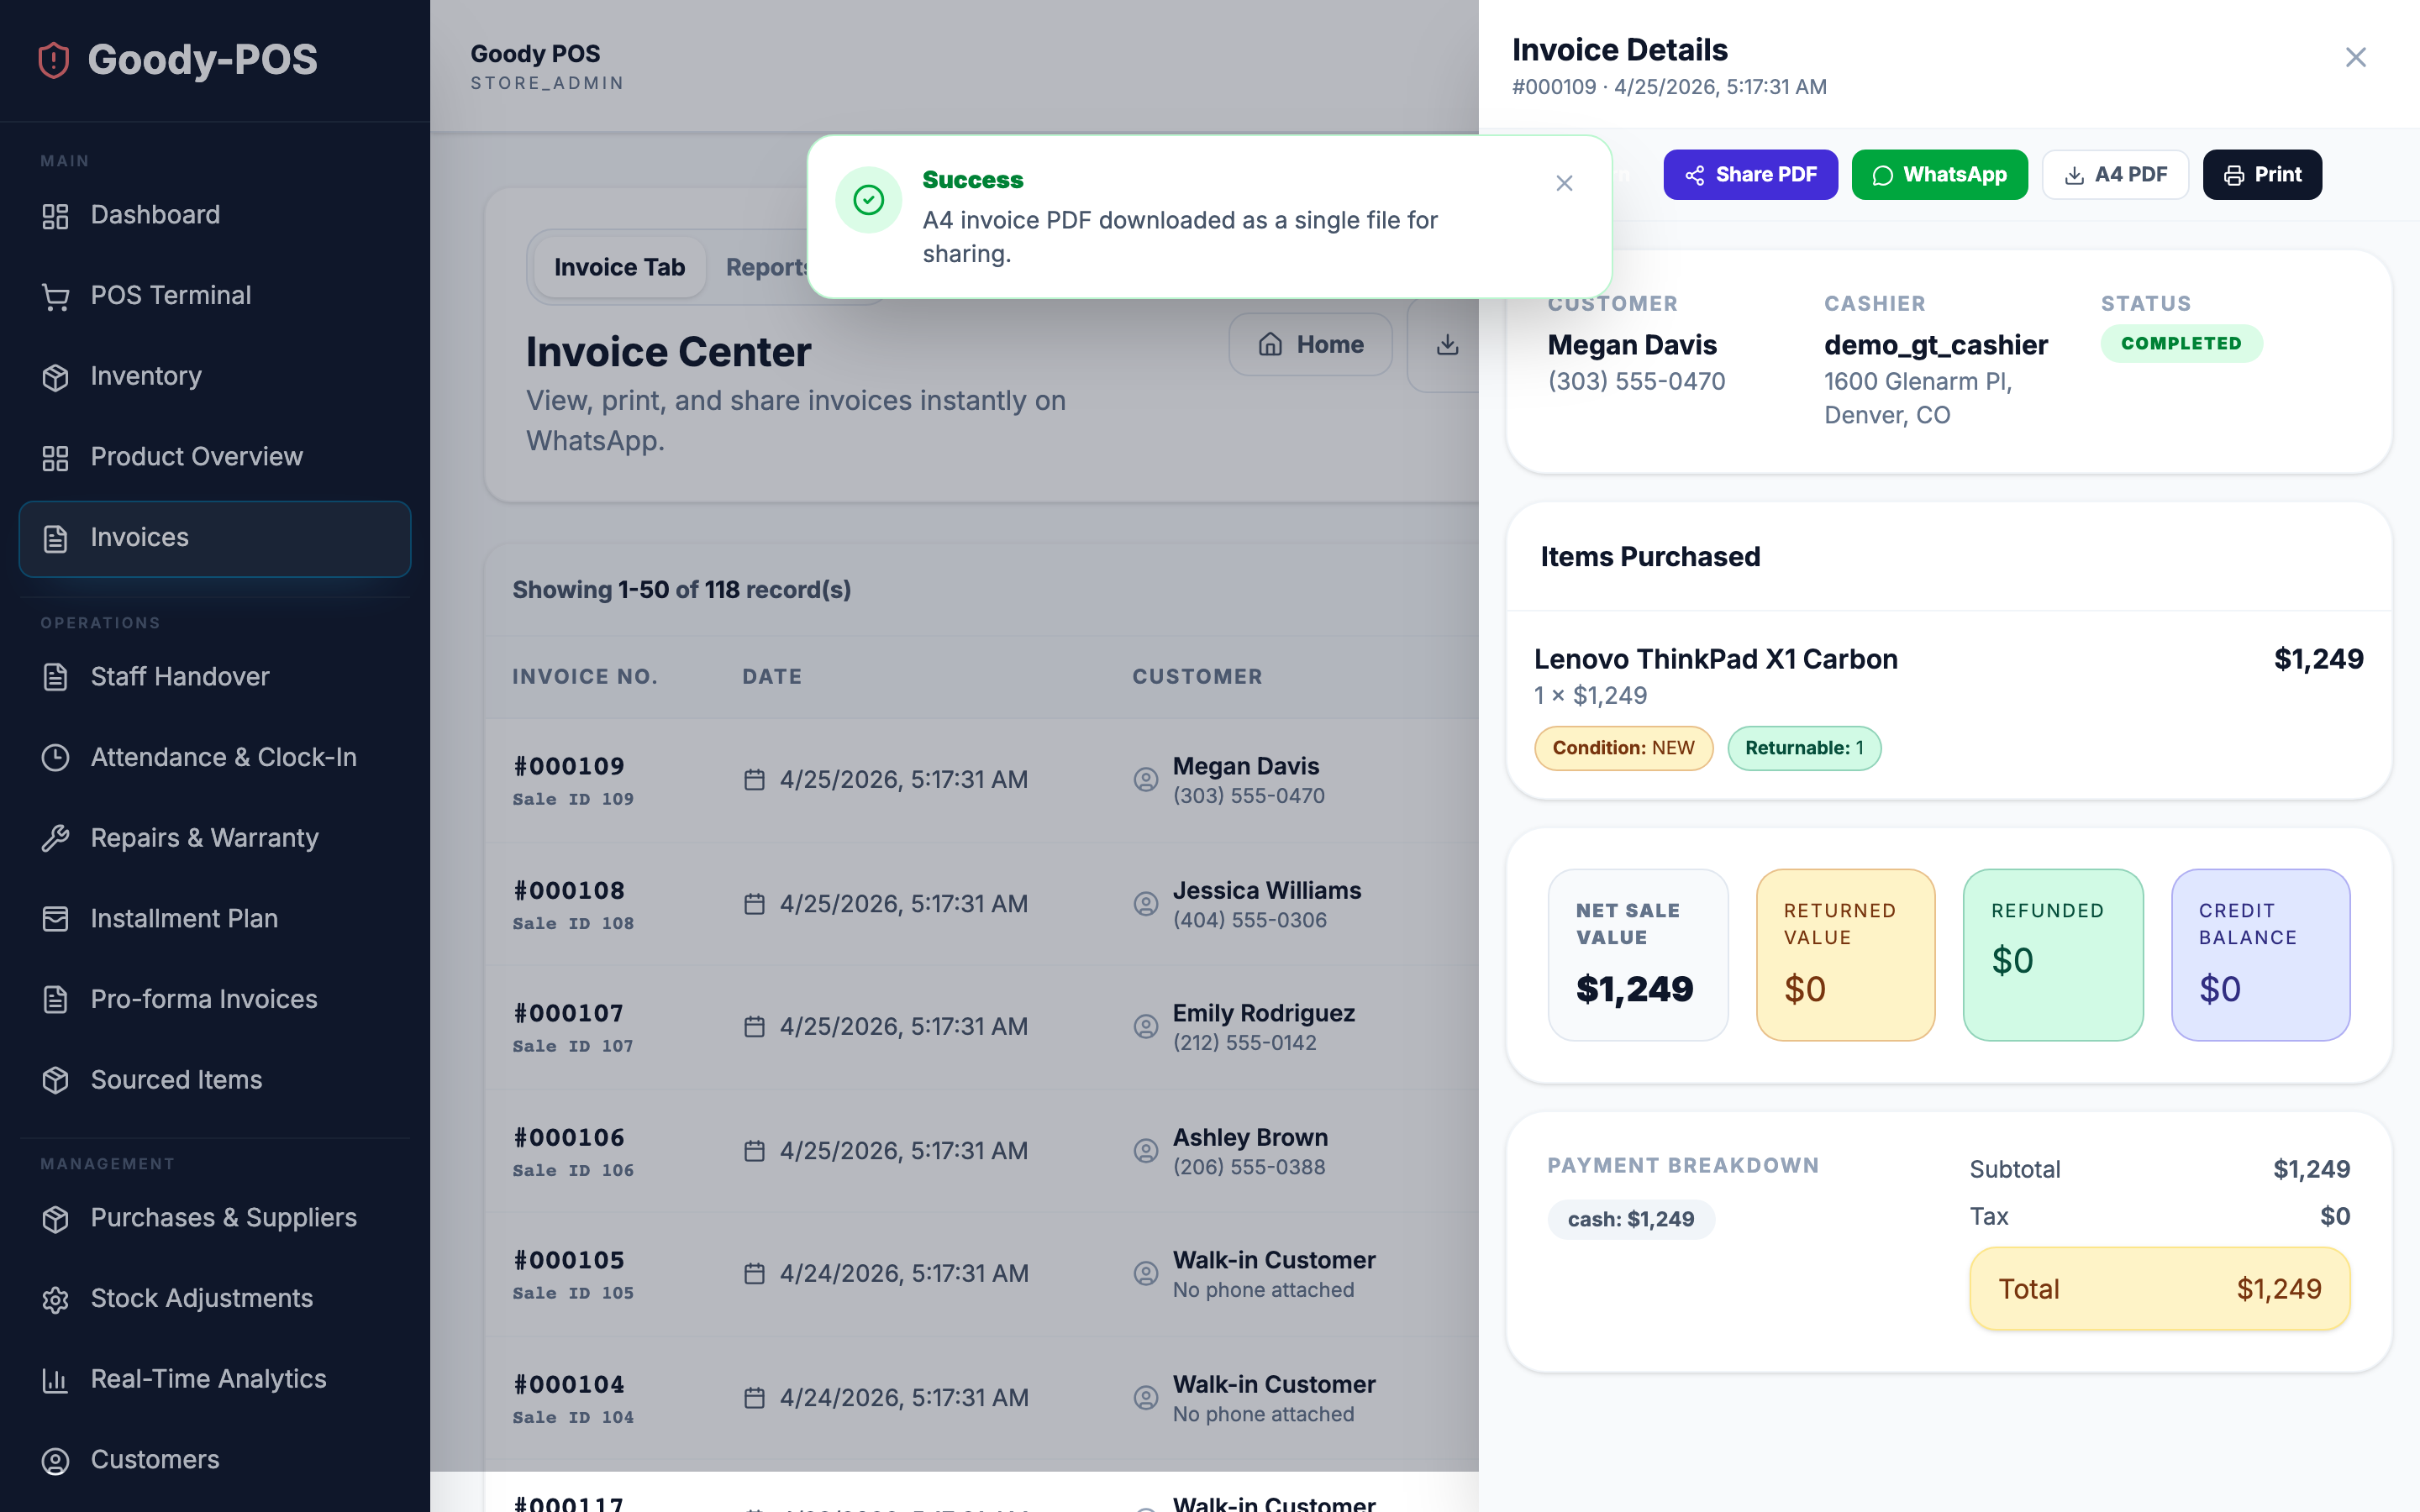Image resolution: width=2420 pixels, height=1512 pixels.
Task: Click the Dashboard grid icon
Action: (55, 215)
